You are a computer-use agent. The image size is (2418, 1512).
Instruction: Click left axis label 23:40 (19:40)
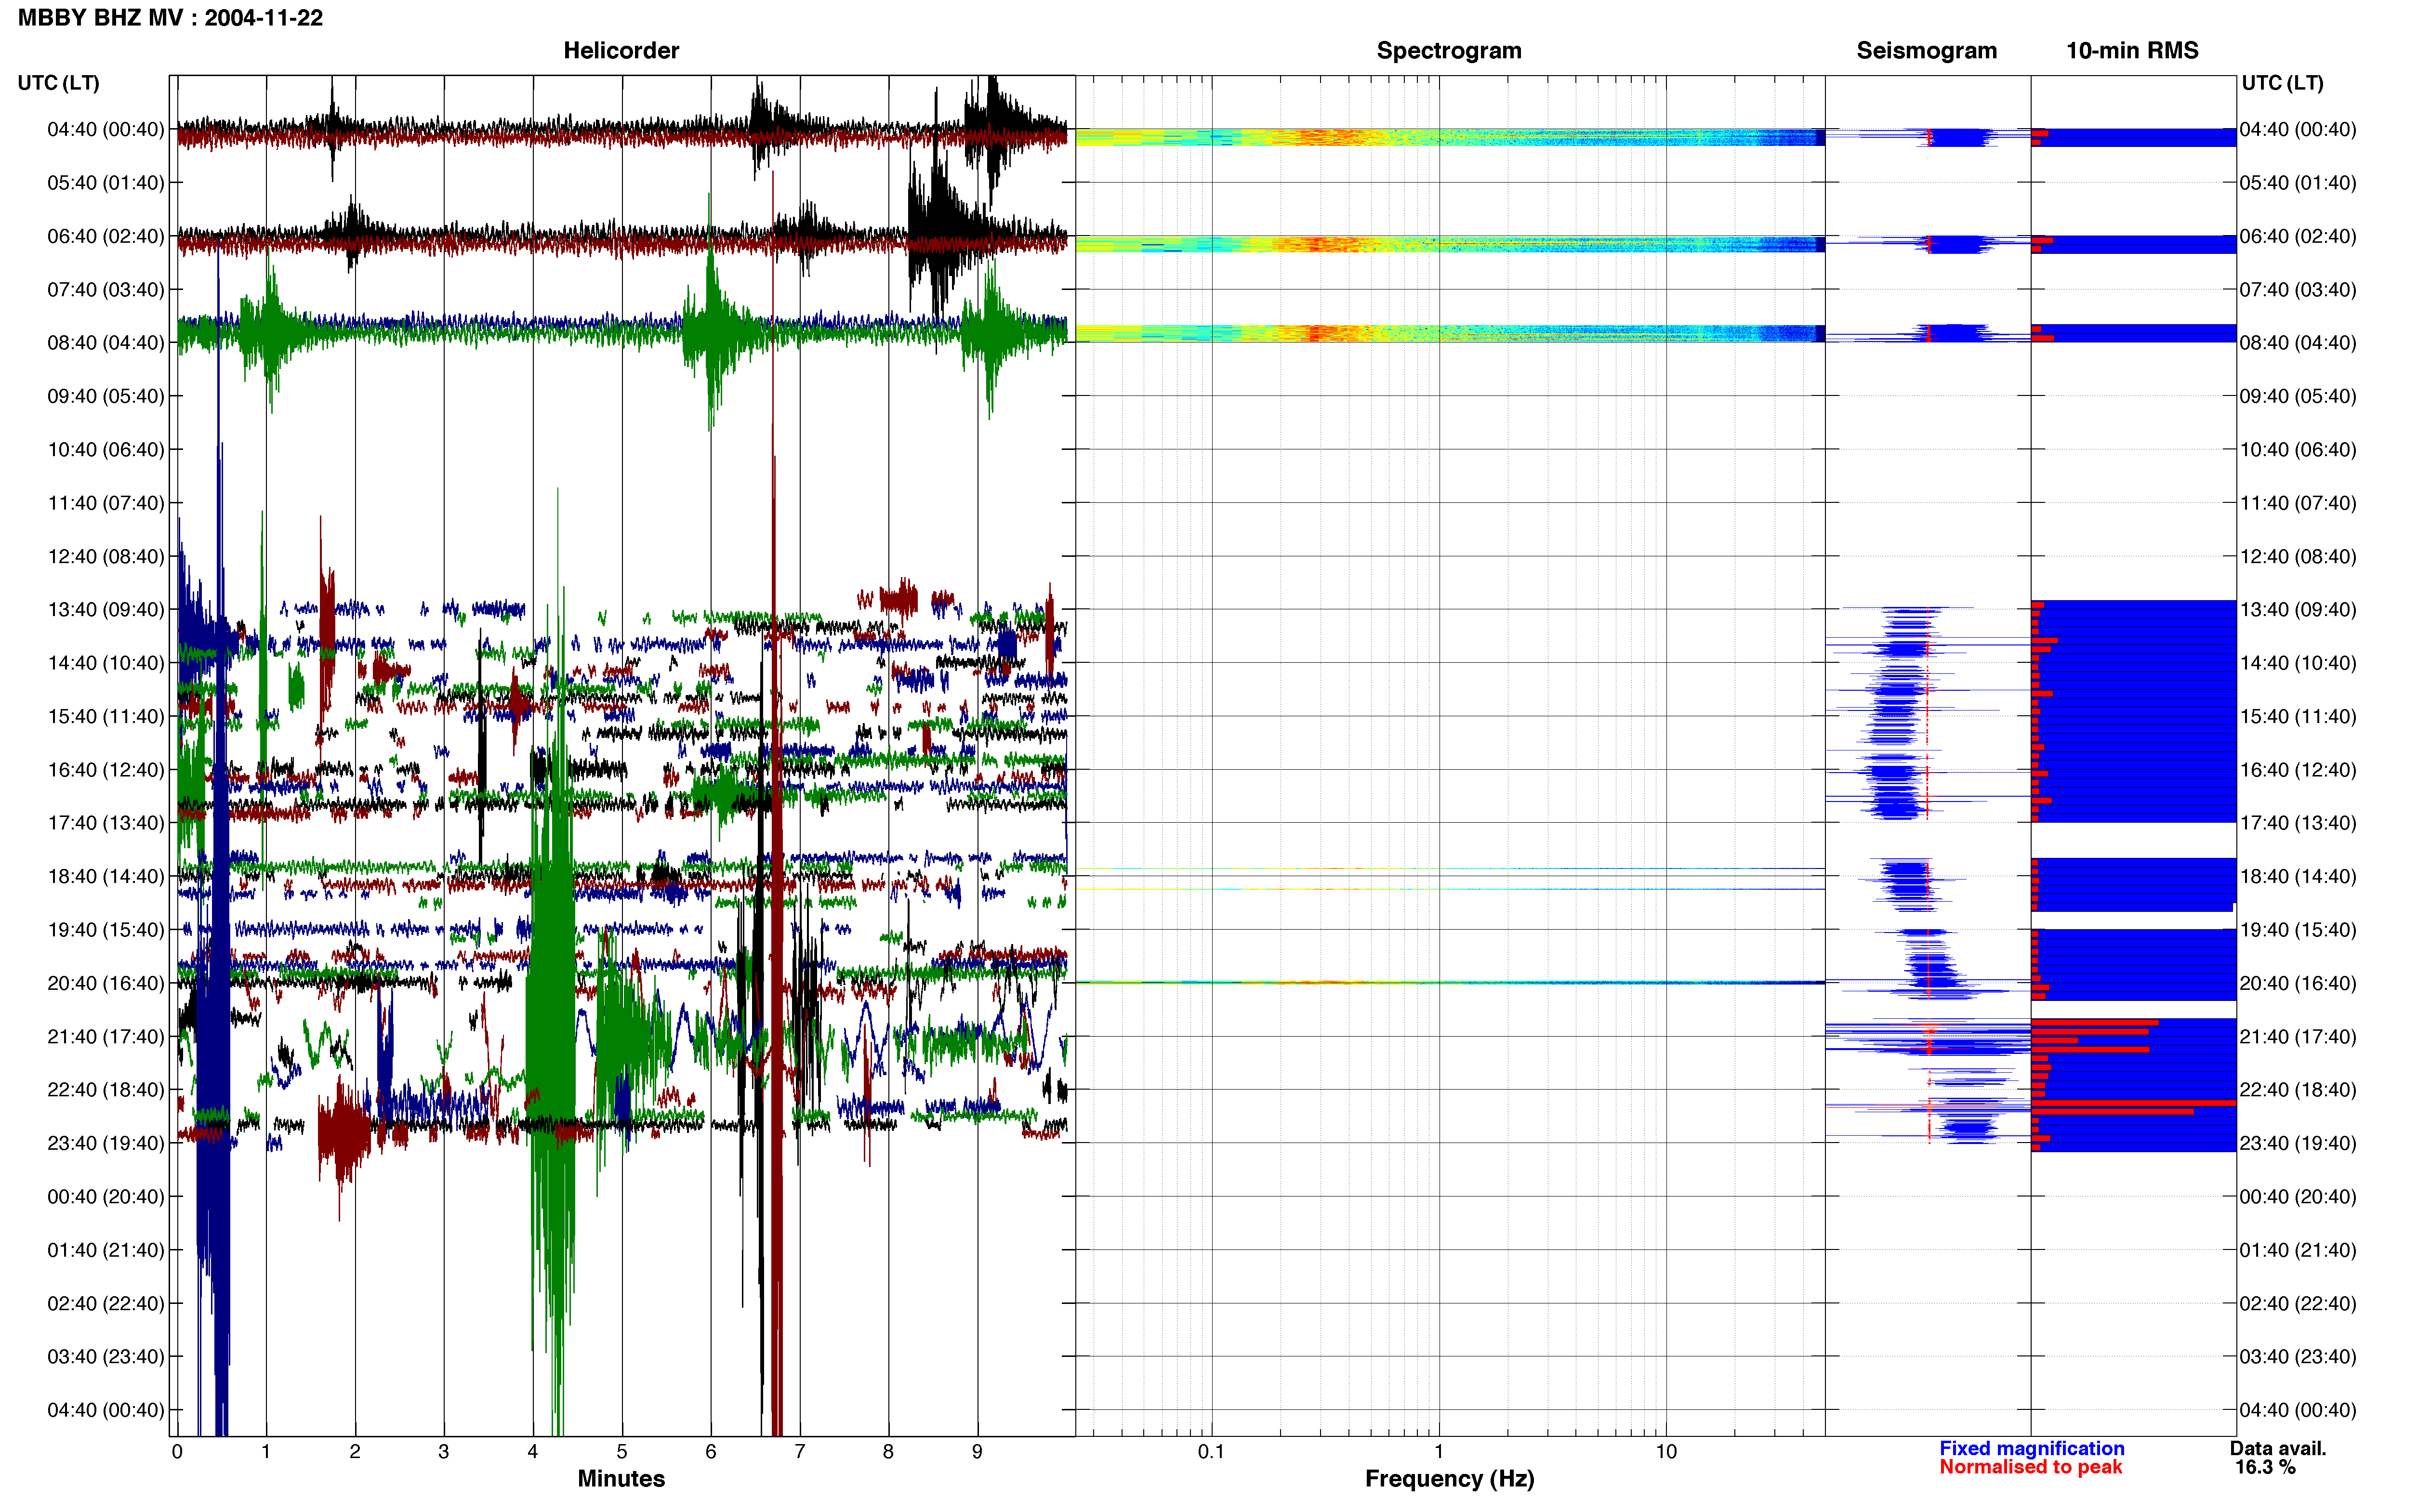click(106, 1142)
